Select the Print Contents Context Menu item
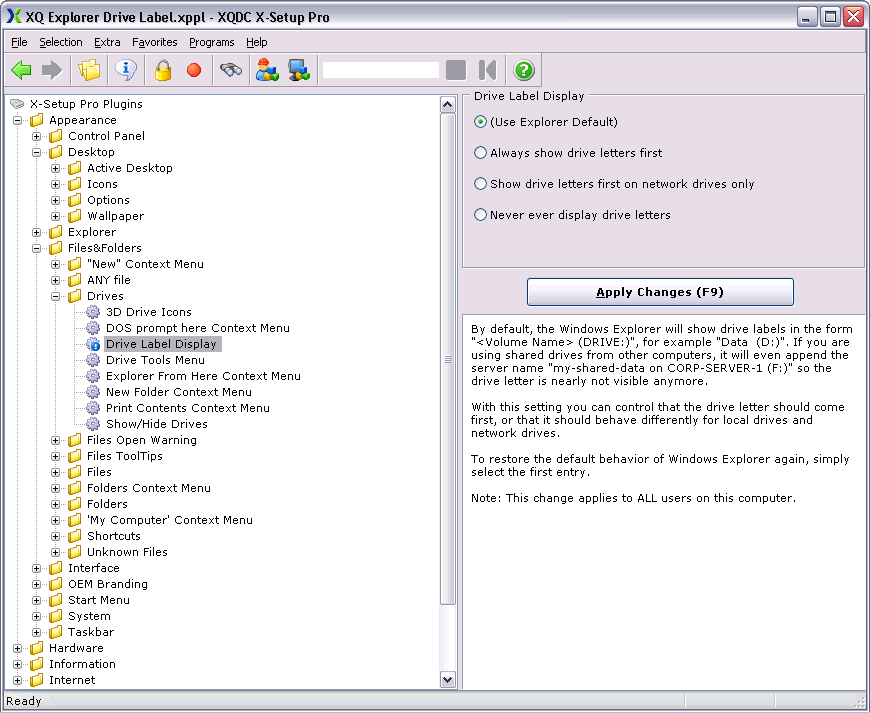Image resolution: width=870 pixels, height=713 pixels. point(188,408)
